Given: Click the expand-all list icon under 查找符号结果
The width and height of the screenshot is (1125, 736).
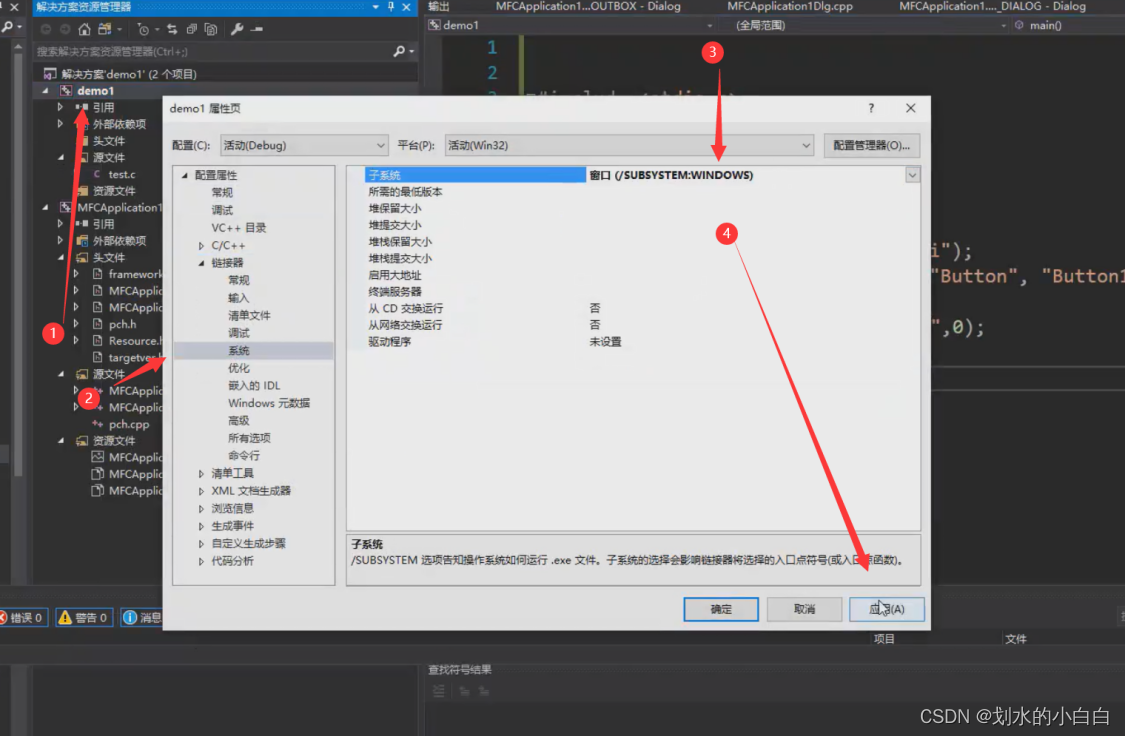Looking at the screenshot, I should pyautogui.click(x=438, y=692).
